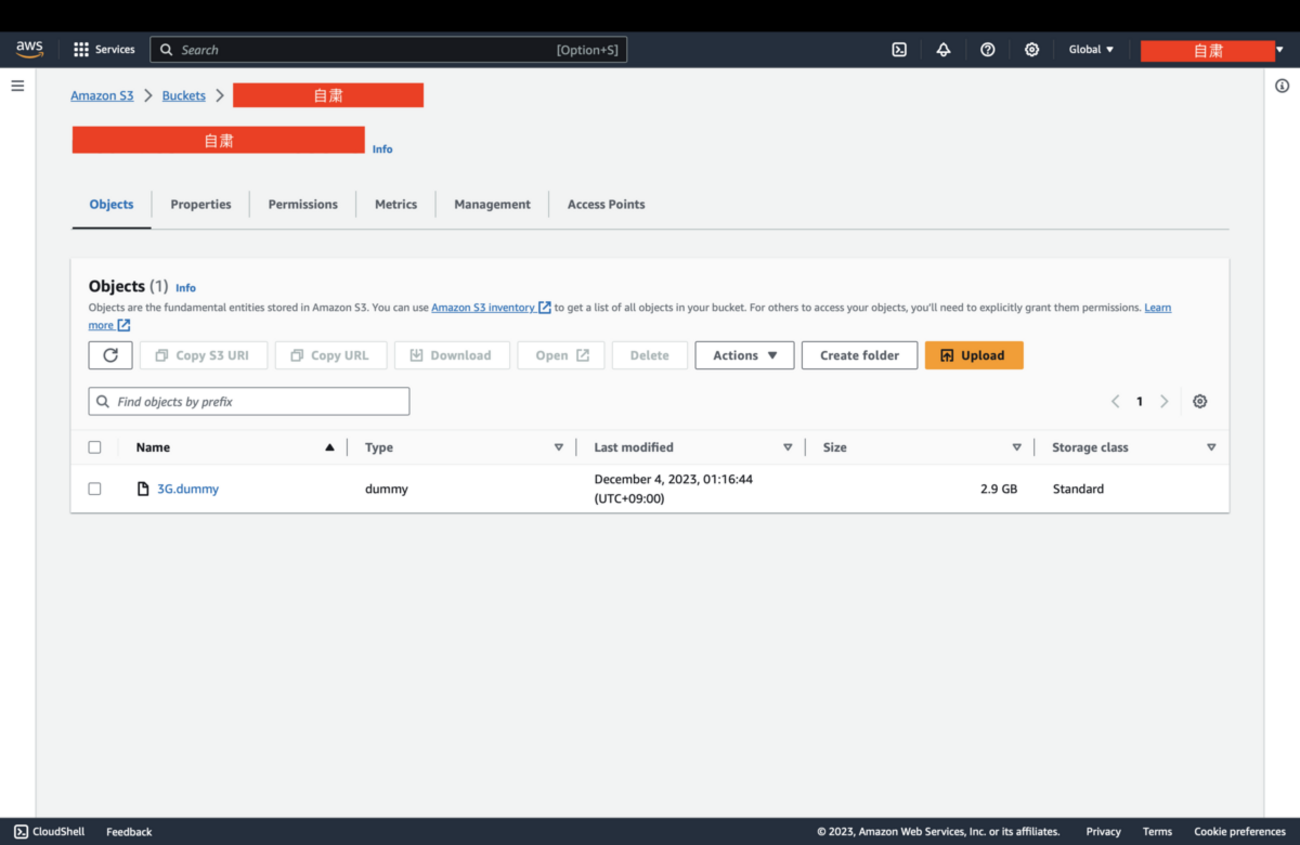This screenshot has width=1300, height=845.
Task: Open the Feedback link in the footer
Action: tap(129, 832)
